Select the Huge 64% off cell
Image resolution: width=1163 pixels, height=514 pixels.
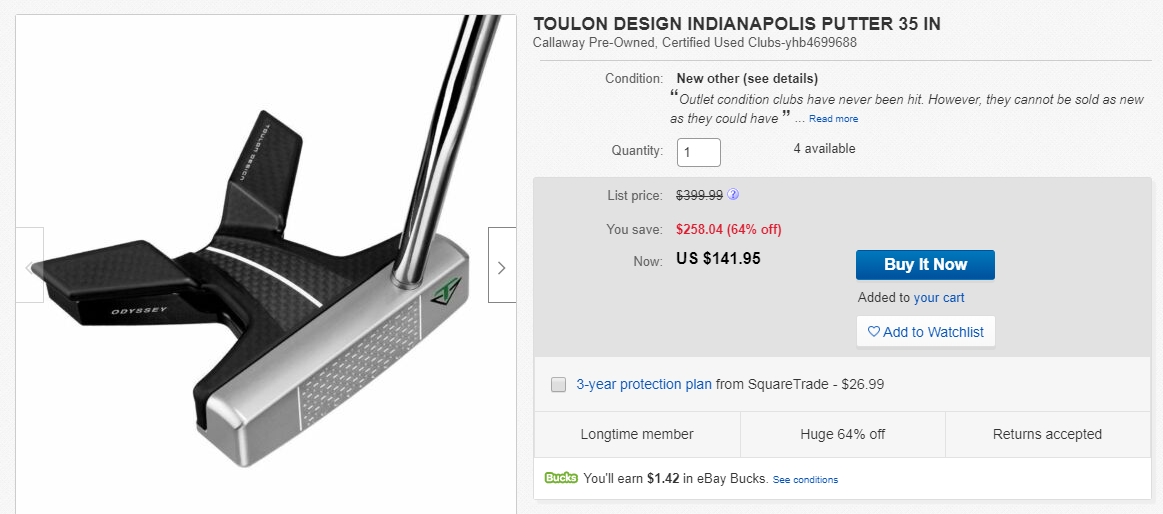[842, 434]
